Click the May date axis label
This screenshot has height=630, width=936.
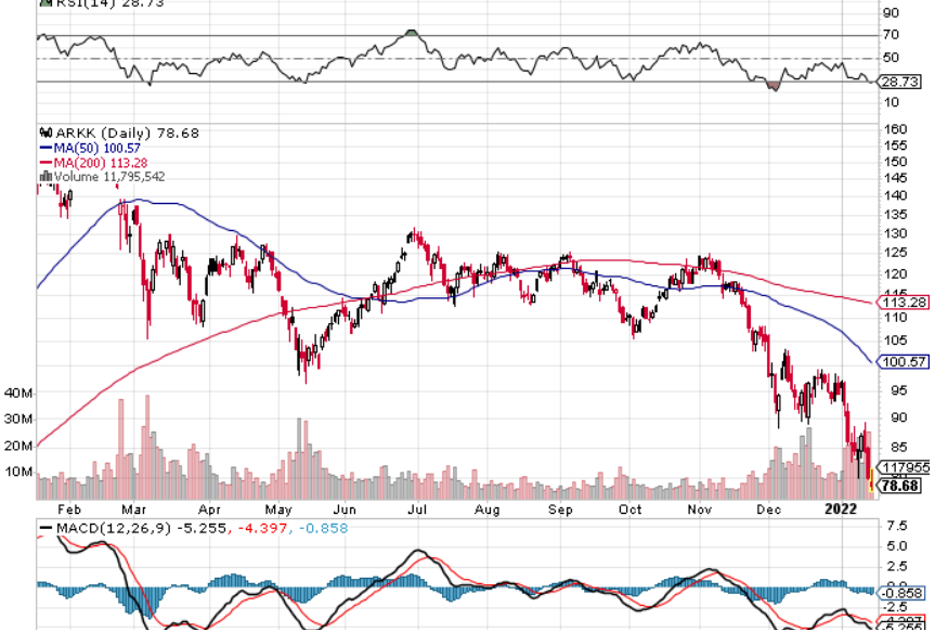coord(279,509)
